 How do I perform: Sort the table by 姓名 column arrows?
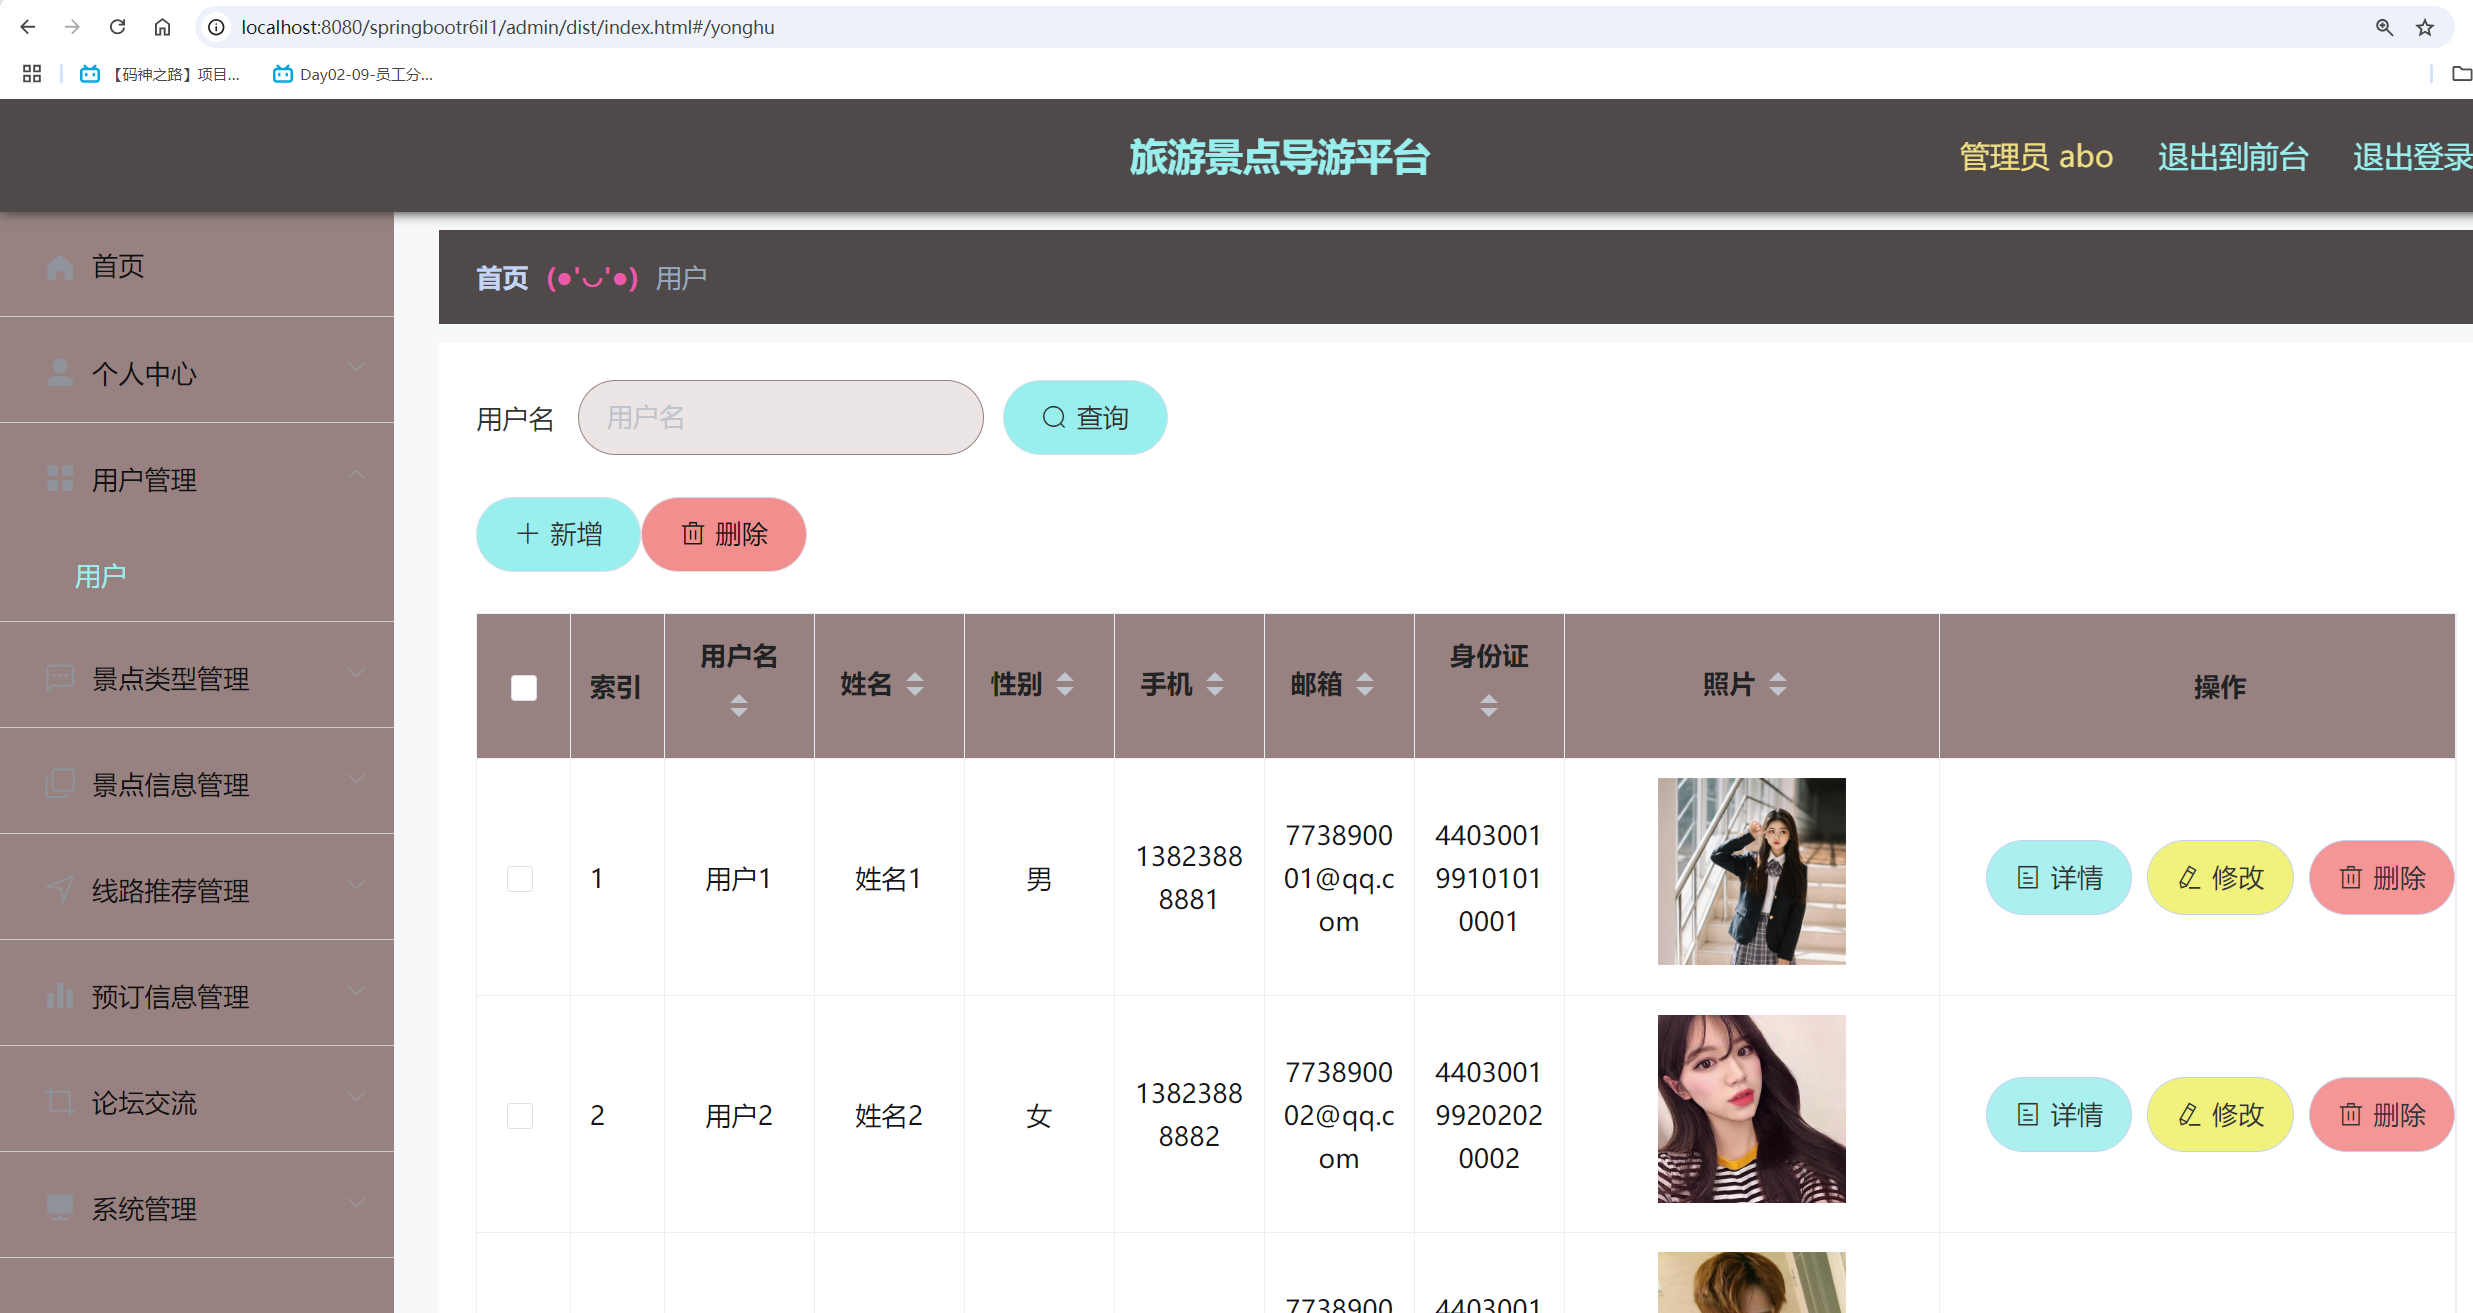click(914, 685)
